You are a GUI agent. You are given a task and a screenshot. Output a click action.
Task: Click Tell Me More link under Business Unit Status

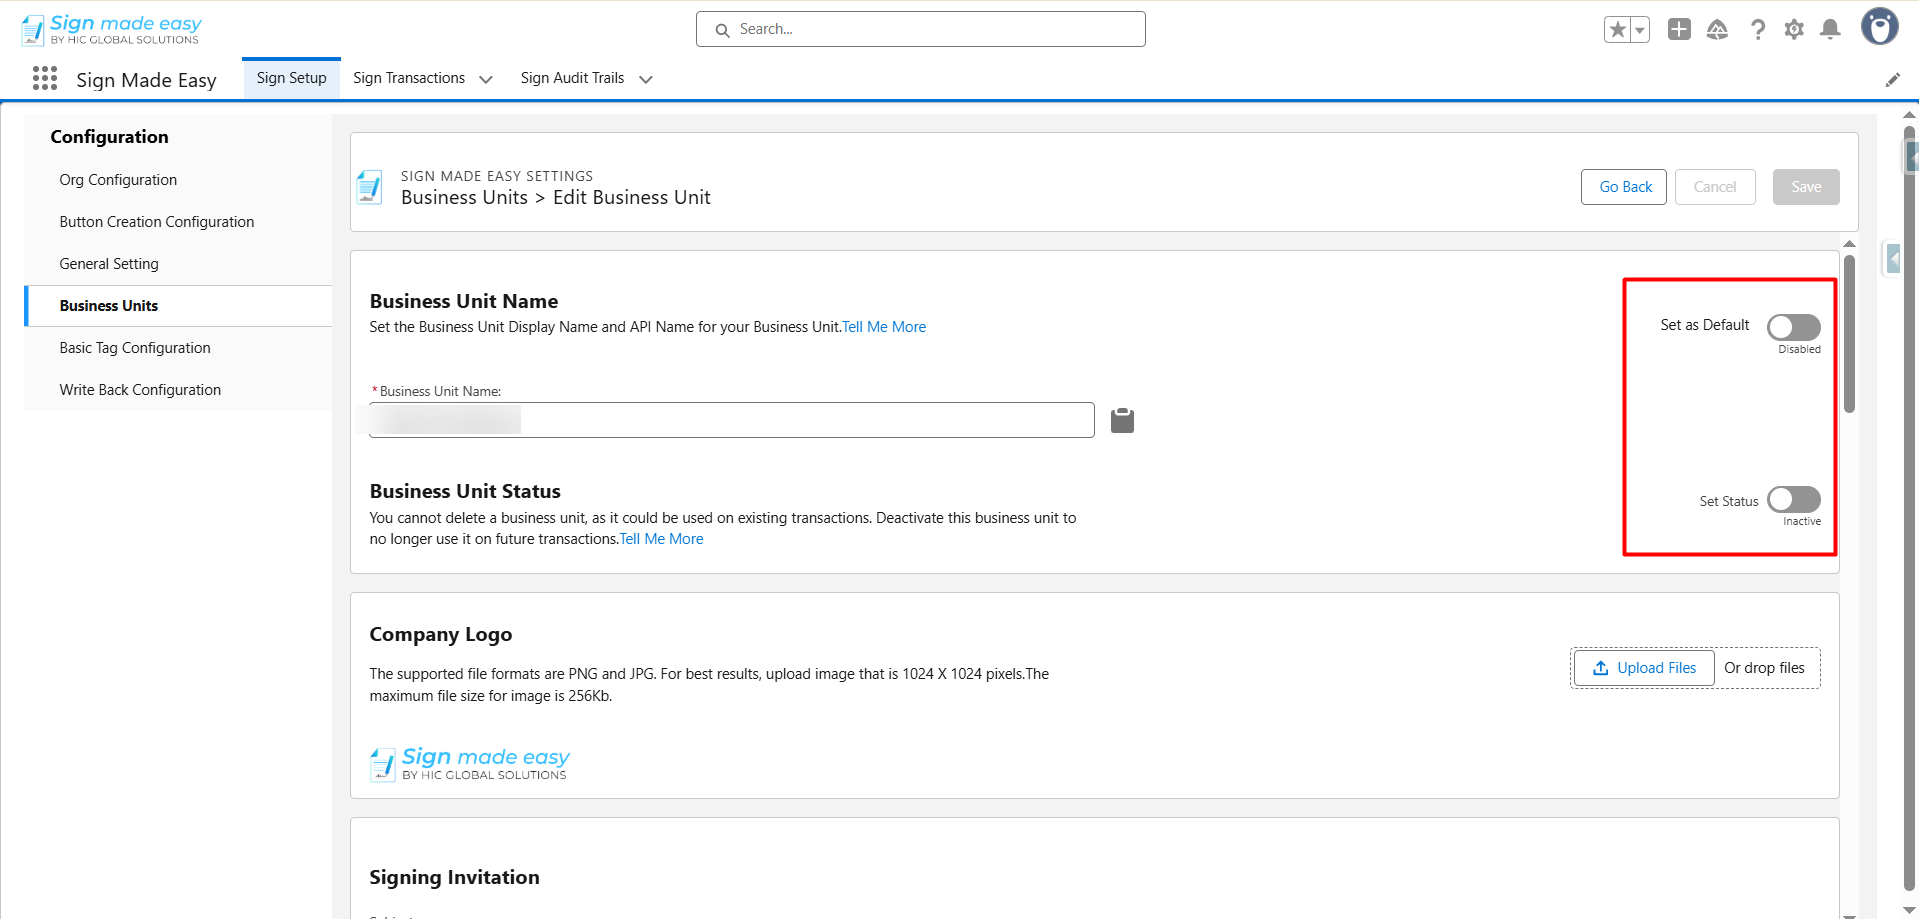coord(661,539)
